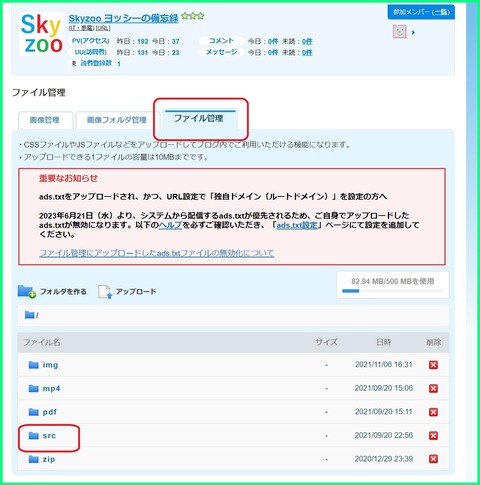Image resolution: width=480 pixels, height=485 pixels.
Task: Click the メッセージ label badge
Action: pos(221,52)
